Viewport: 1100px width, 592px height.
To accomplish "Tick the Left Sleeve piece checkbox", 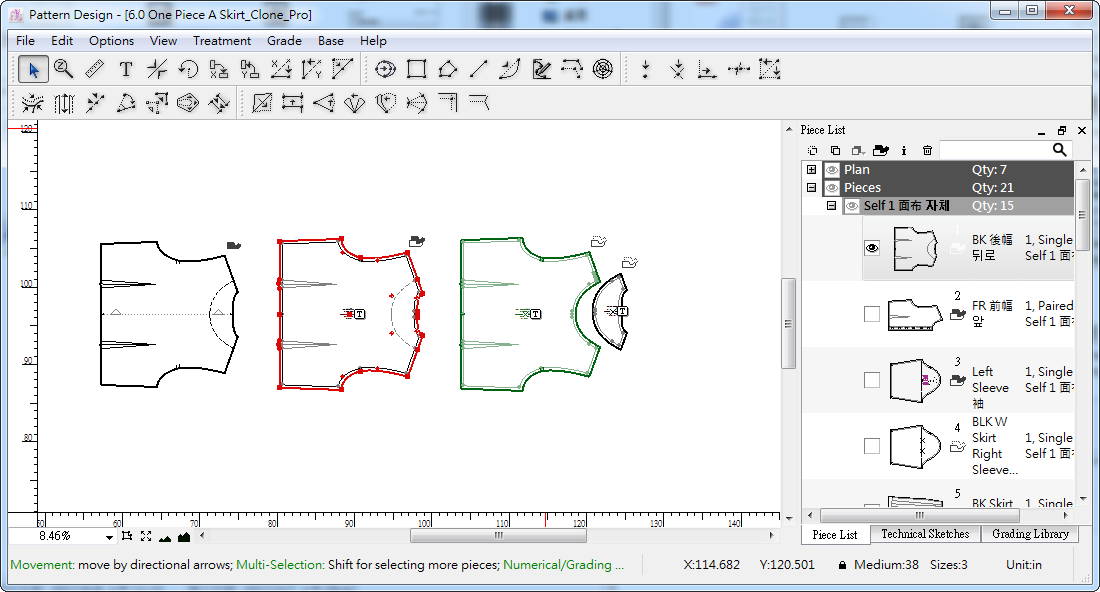I will [872, 380].
